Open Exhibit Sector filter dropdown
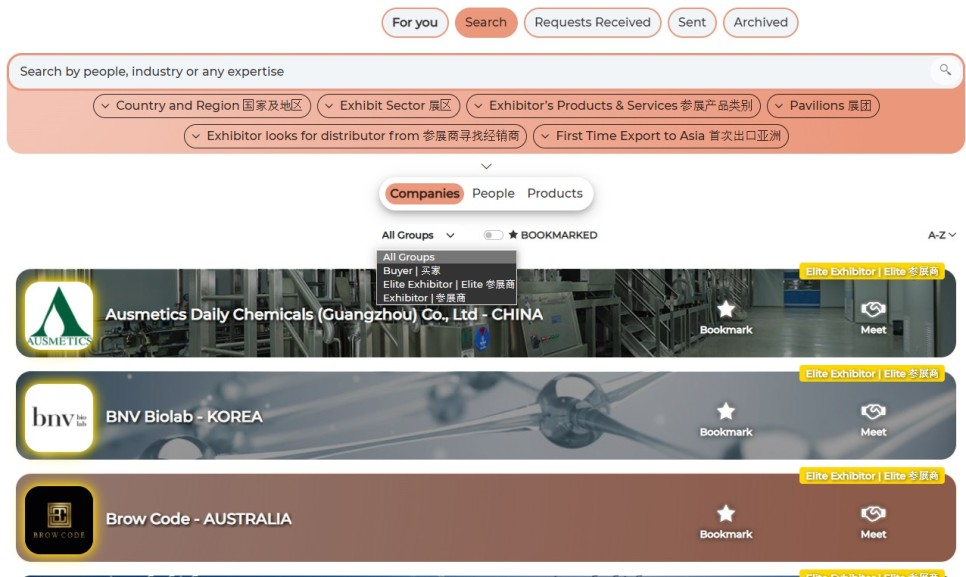Viewport: 966px width, 577px height. [389, 105]
